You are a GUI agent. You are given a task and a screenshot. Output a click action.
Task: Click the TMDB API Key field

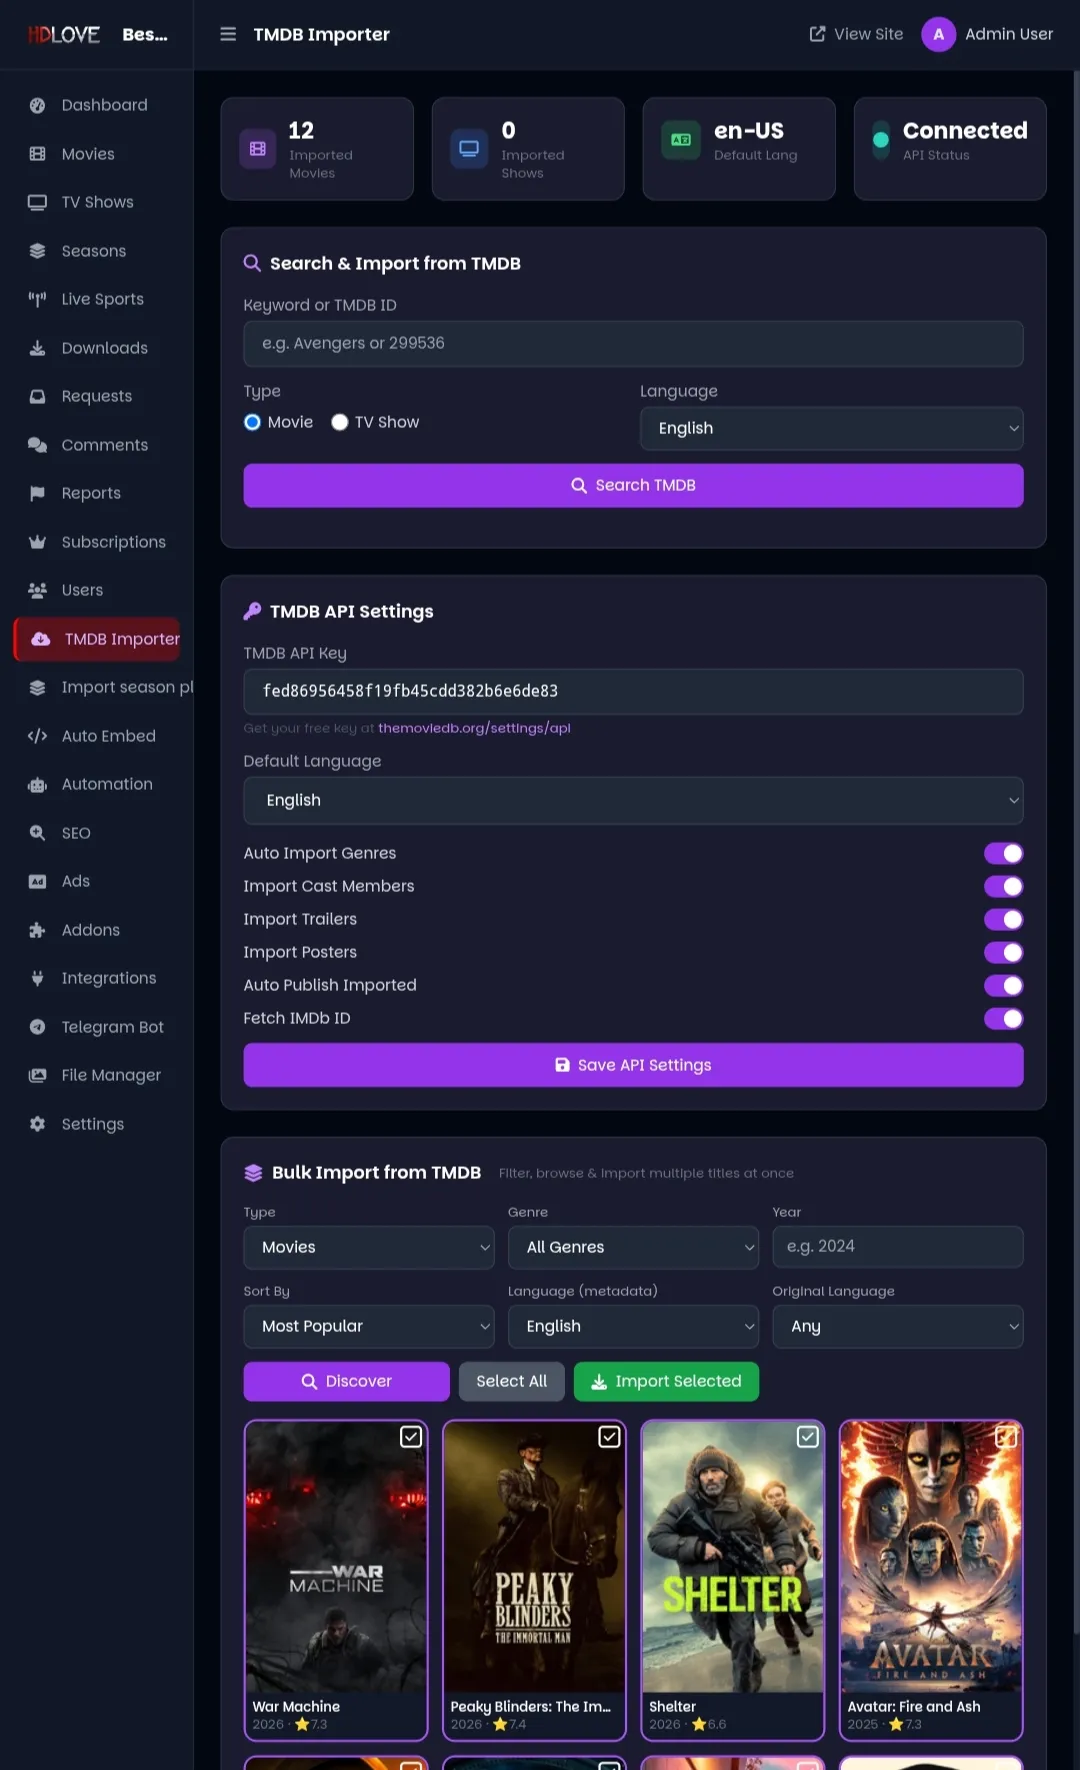tap(633, 691)
